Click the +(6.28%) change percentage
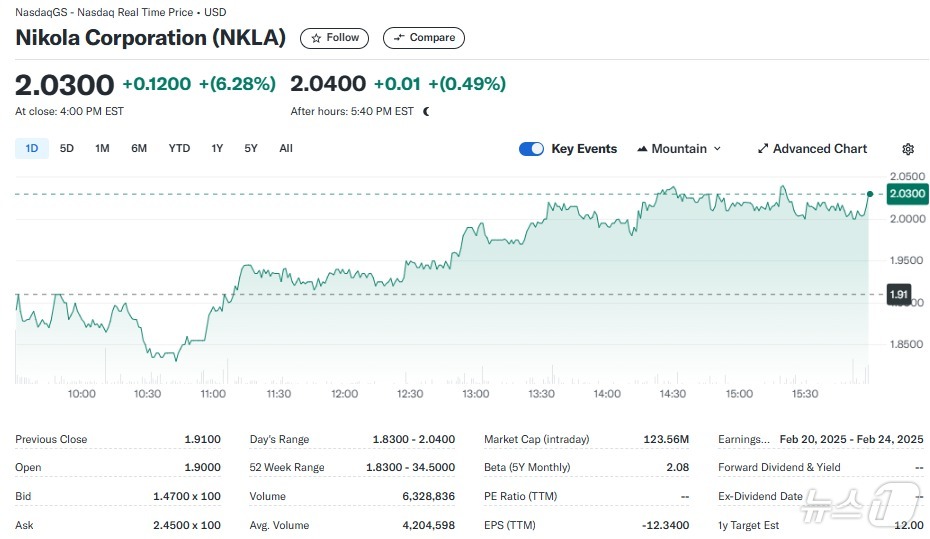 point(237,84)
